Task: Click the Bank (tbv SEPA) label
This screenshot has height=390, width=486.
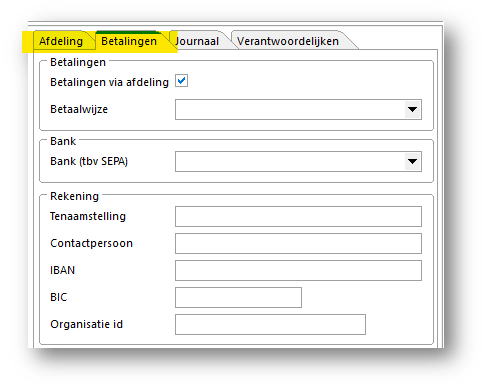Action: tap(89, 161)
